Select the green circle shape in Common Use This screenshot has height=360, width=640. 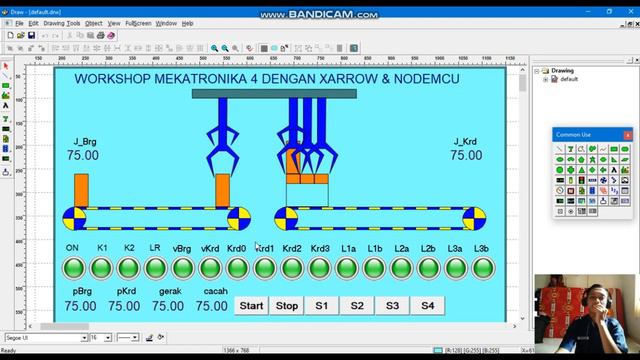pyautogui.click(x=560, y=170)
